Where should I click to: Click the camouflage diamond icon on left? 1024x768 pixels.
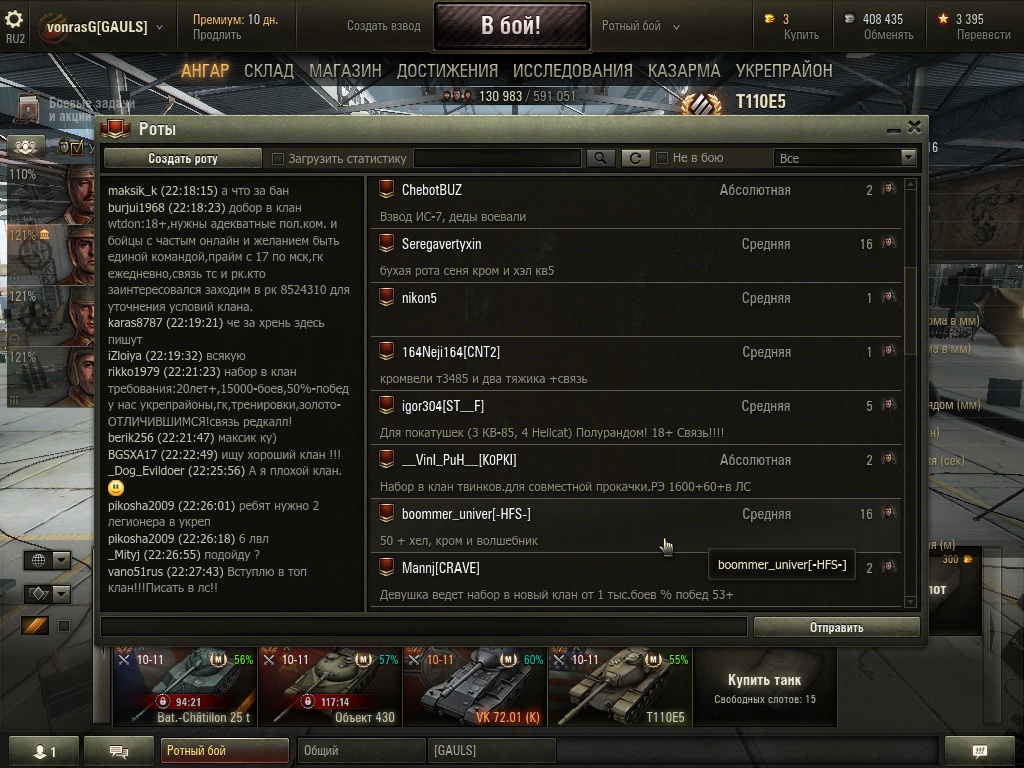(x=39, y=594)
